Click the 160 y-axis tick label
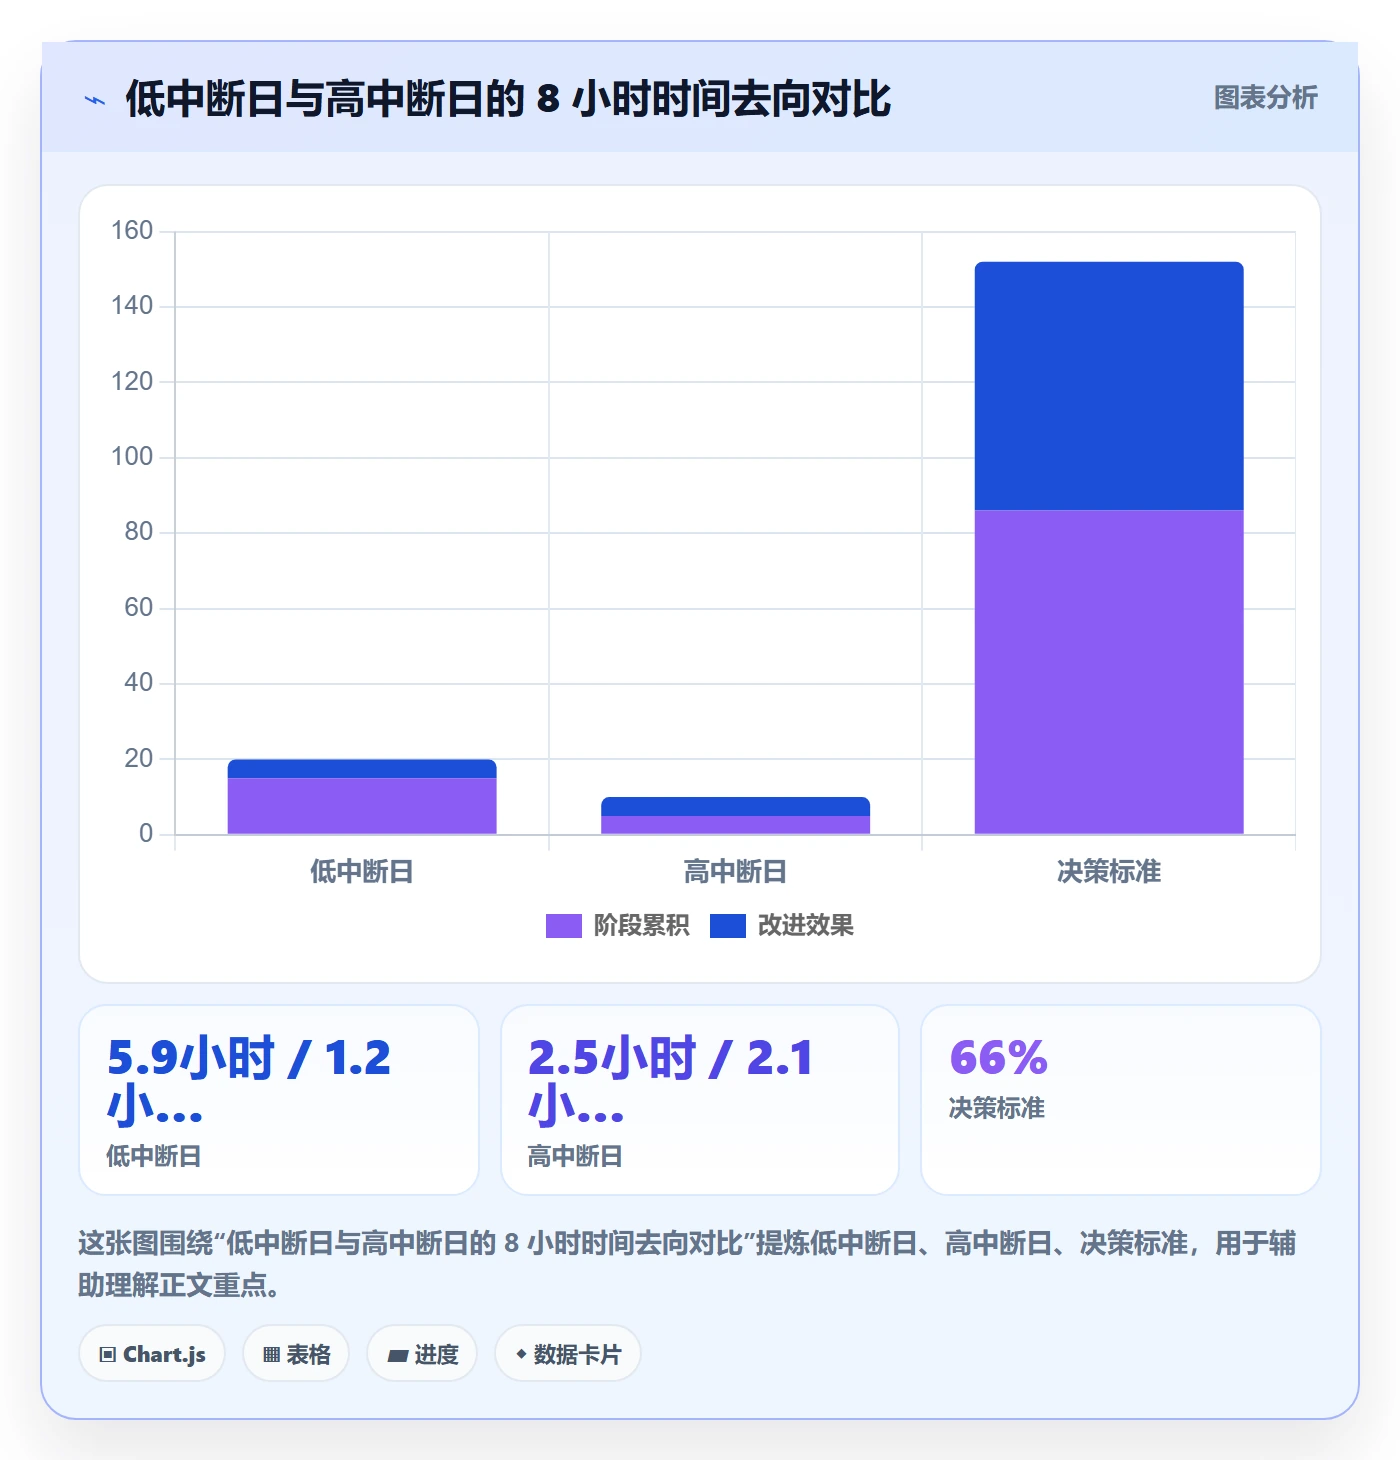This screenshot has width=1400, height=1460. click(x=132, y=231)
